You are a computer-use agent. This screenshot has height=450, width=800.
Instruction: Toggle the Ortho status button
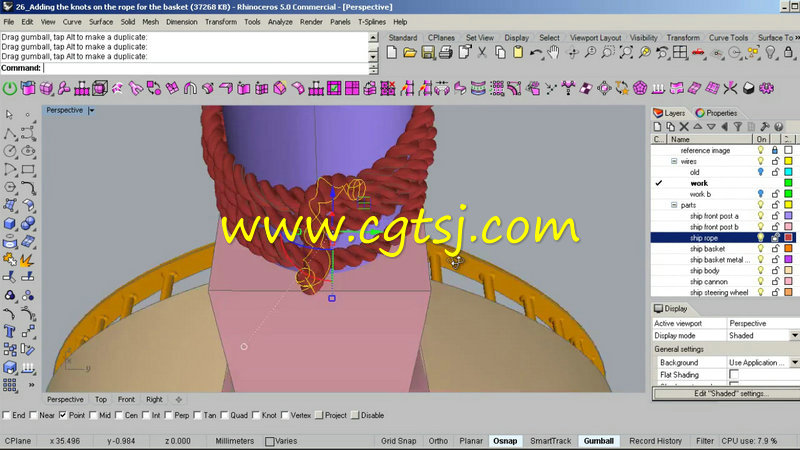tap(438, 441)
